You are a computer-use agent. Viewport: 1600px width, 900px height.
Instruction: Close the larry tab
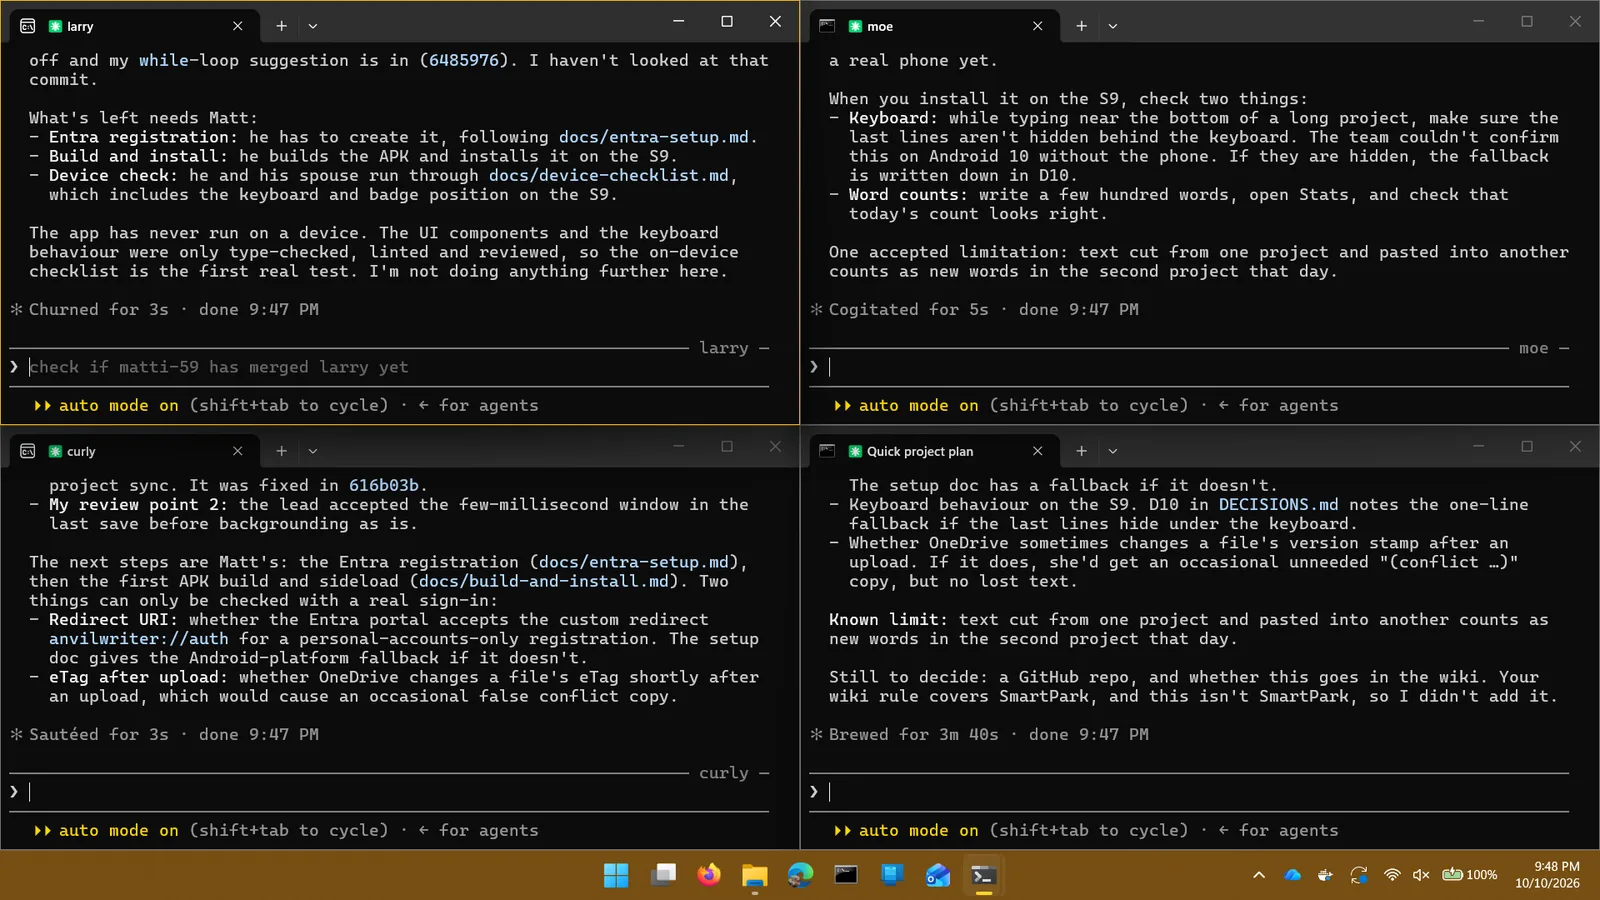pos(237,26)
